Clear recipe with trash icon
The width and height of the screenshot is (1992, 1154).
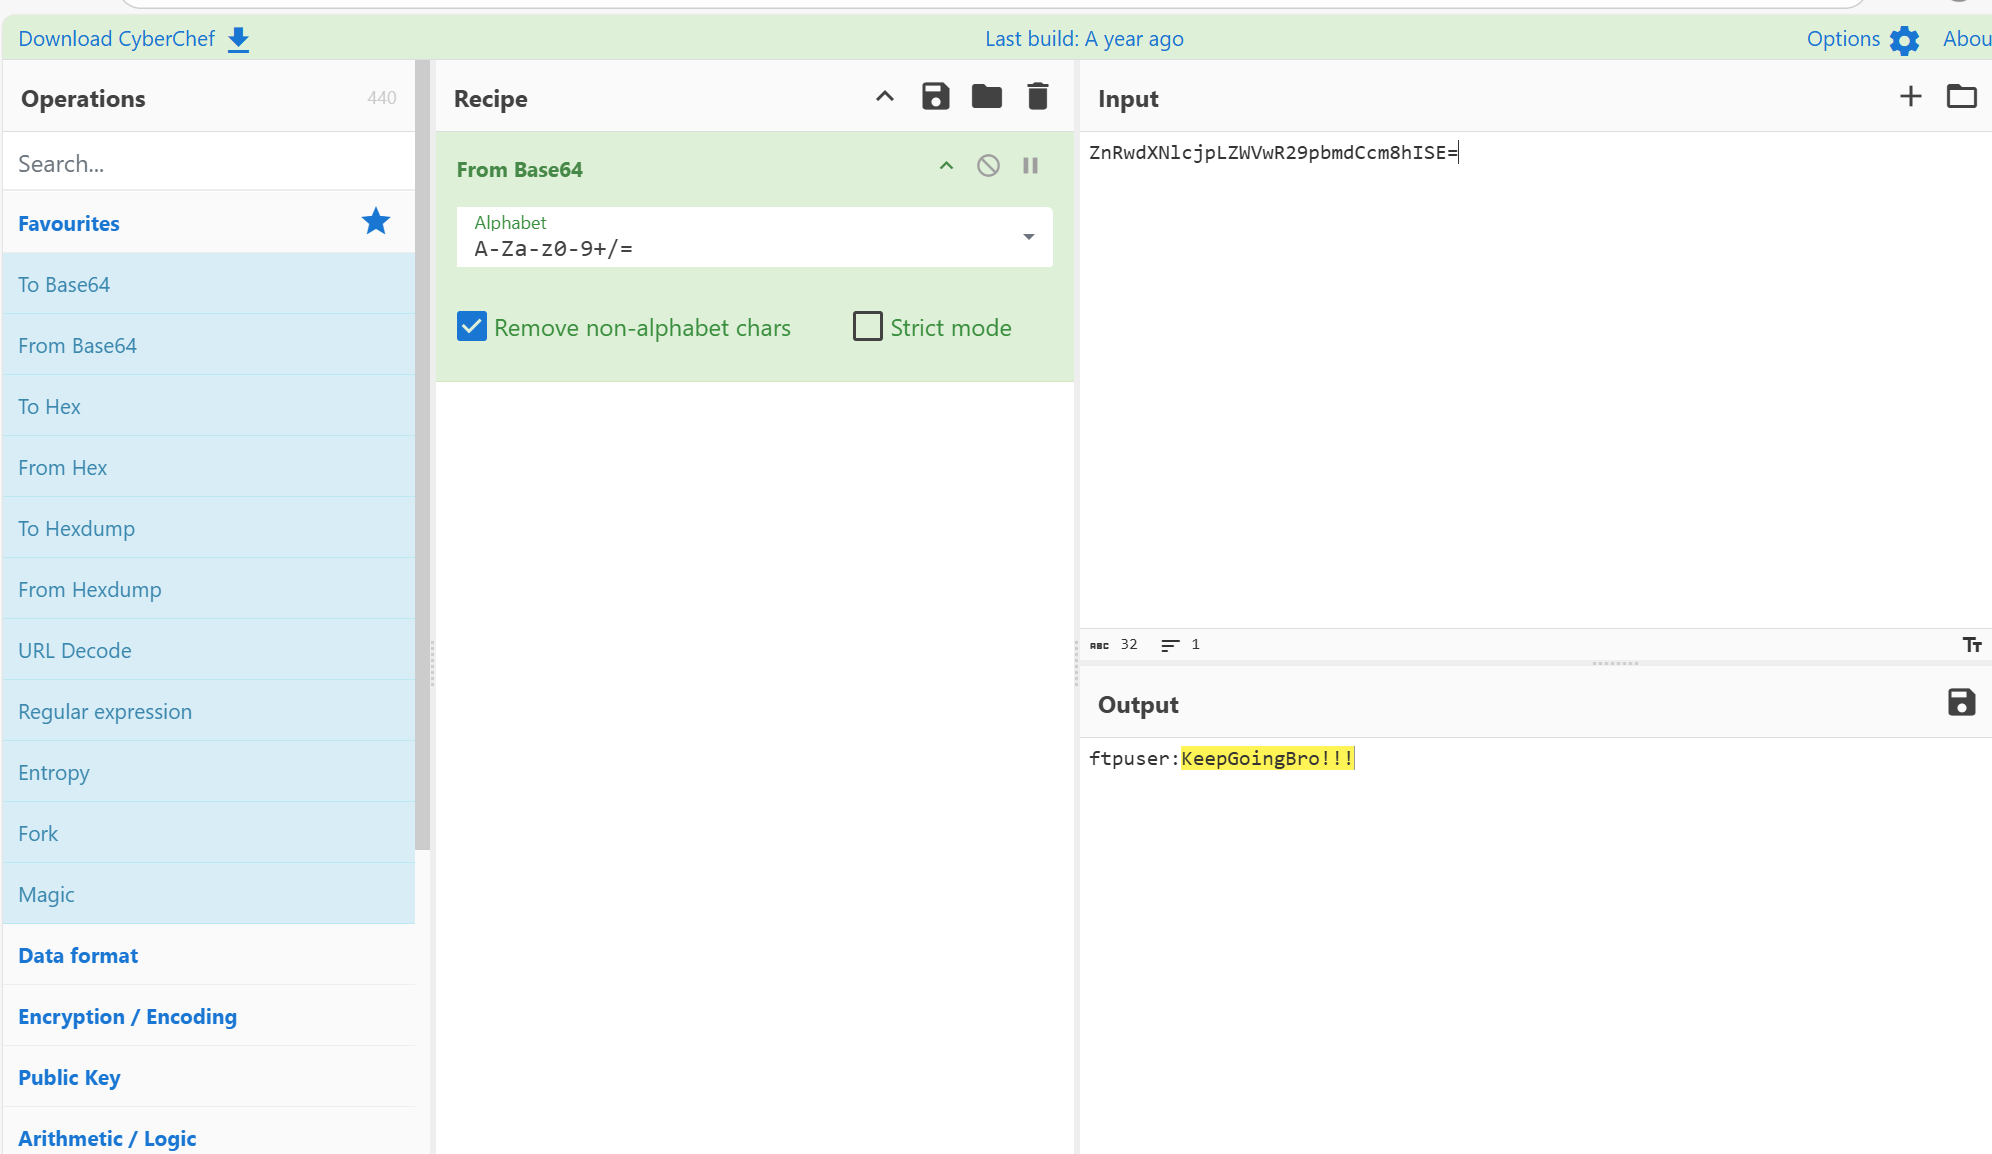click(1037, 97)
